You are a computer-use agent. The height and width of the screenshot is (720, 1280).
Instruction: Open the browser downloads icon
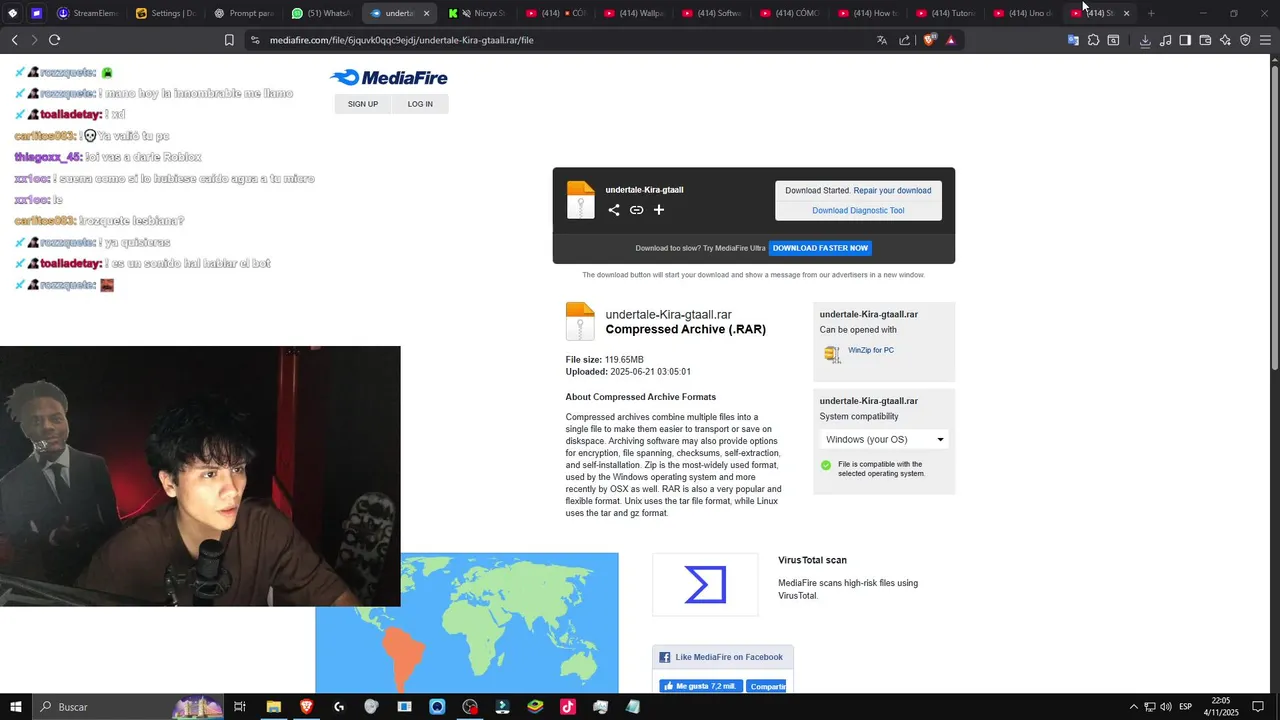tap(1145, 40)
